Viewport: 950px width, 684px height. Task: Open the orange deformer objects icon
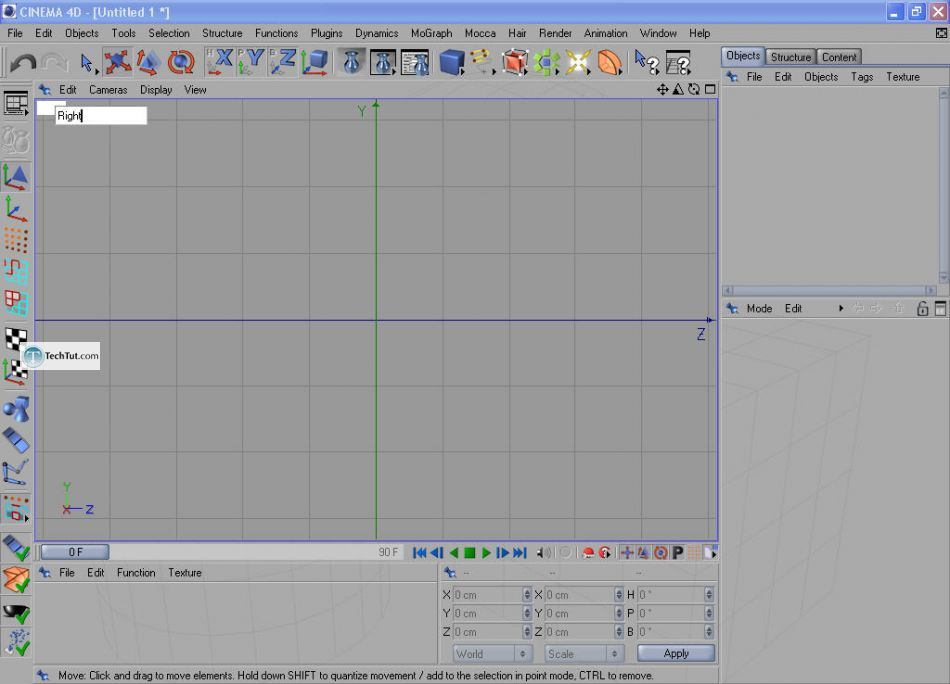point(610,62)
